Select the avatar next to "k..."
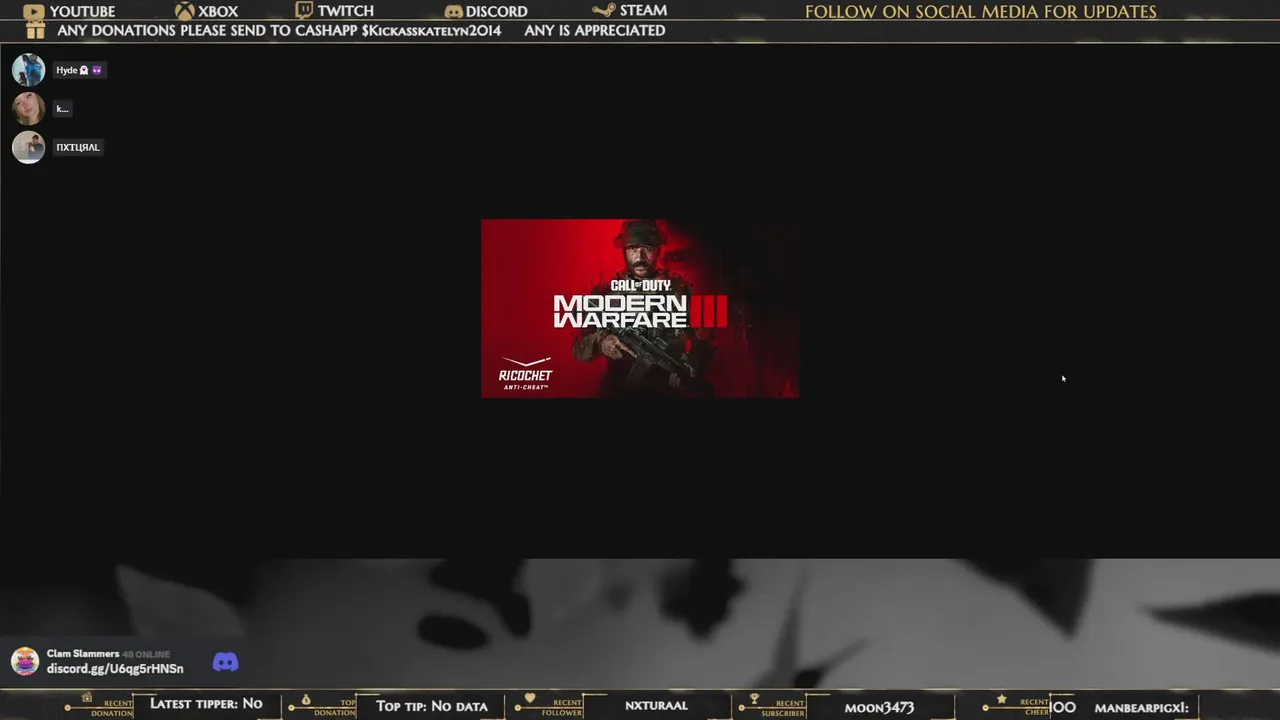 28,108
